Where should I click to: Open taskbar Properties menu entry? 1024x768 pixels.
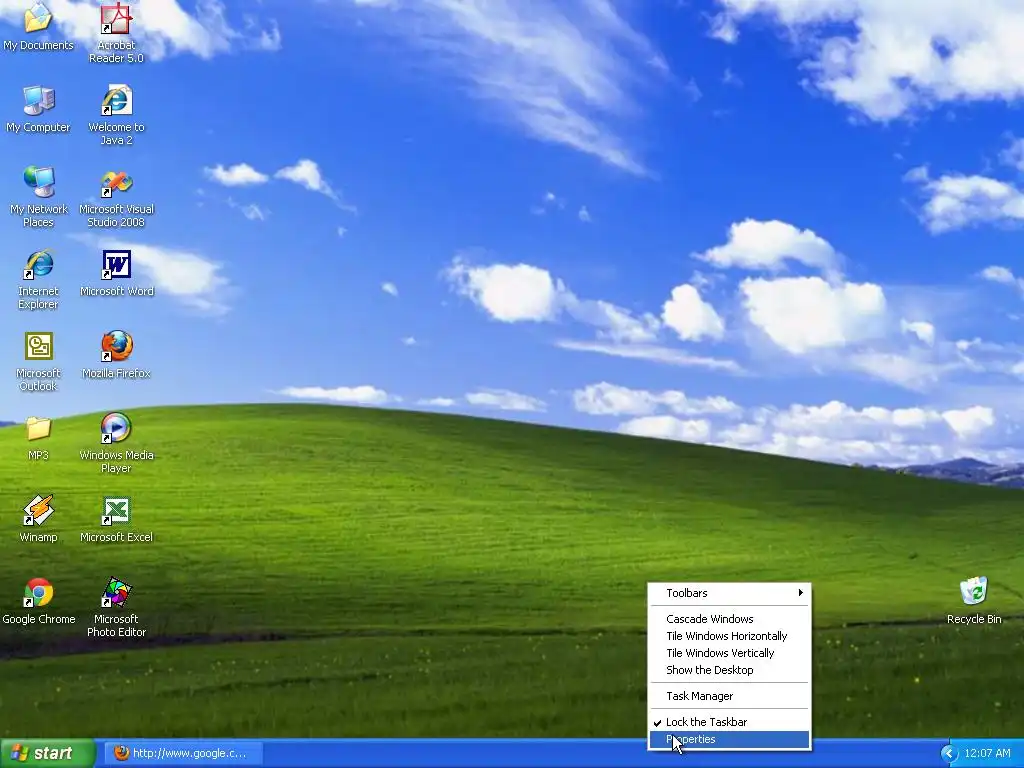729,739
